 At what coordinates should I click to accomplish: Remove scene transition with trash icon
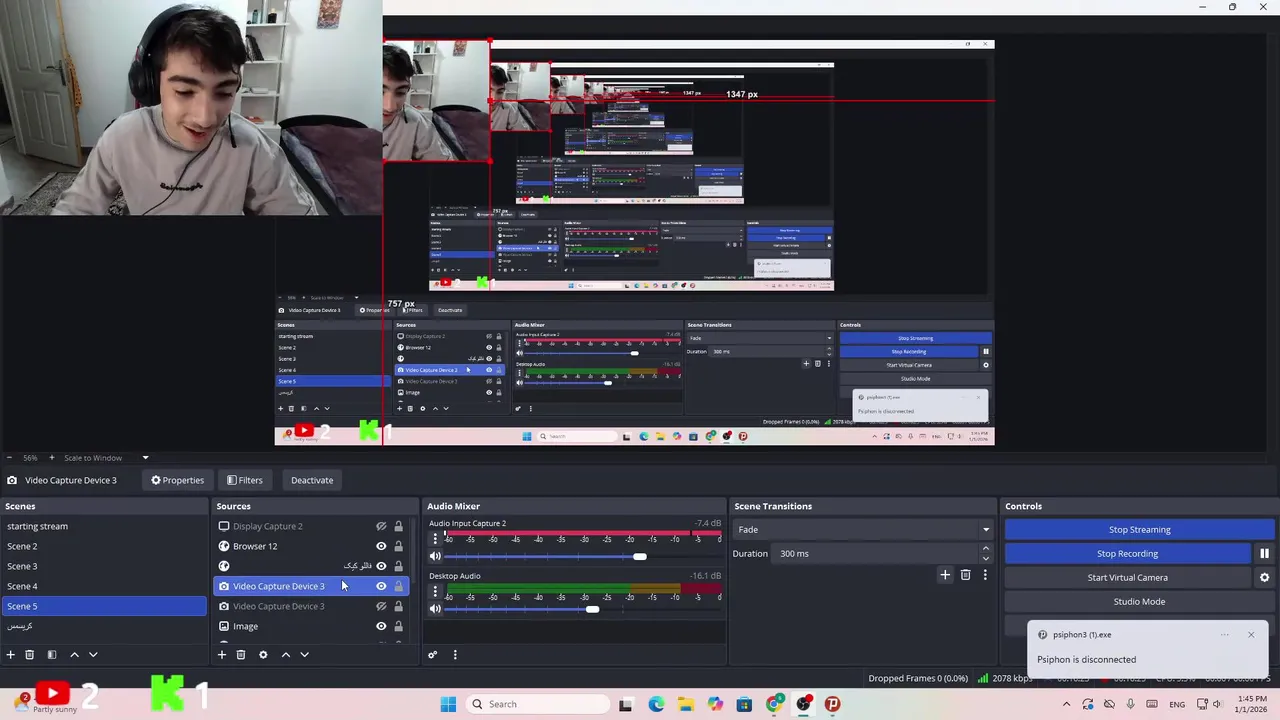(x=965, y=575)
